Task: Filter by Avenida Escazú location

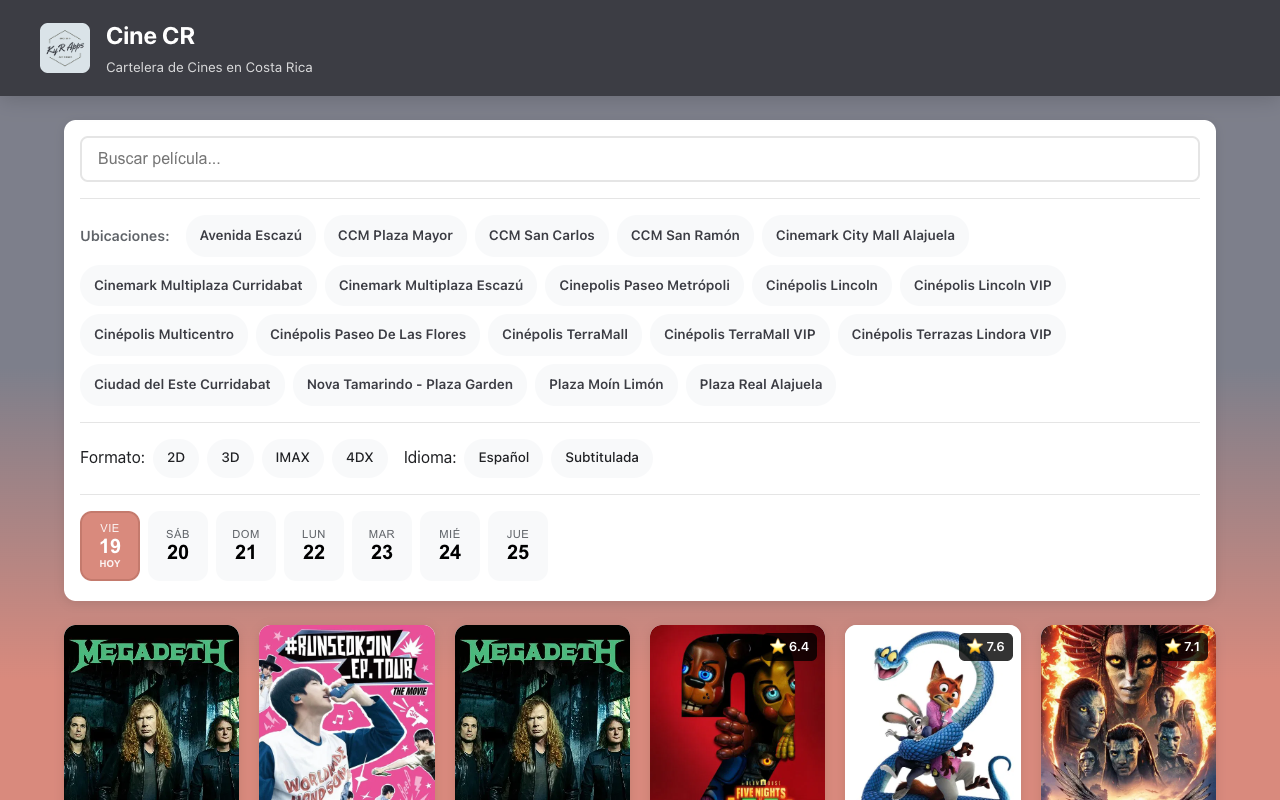Action: click(251, 236)
